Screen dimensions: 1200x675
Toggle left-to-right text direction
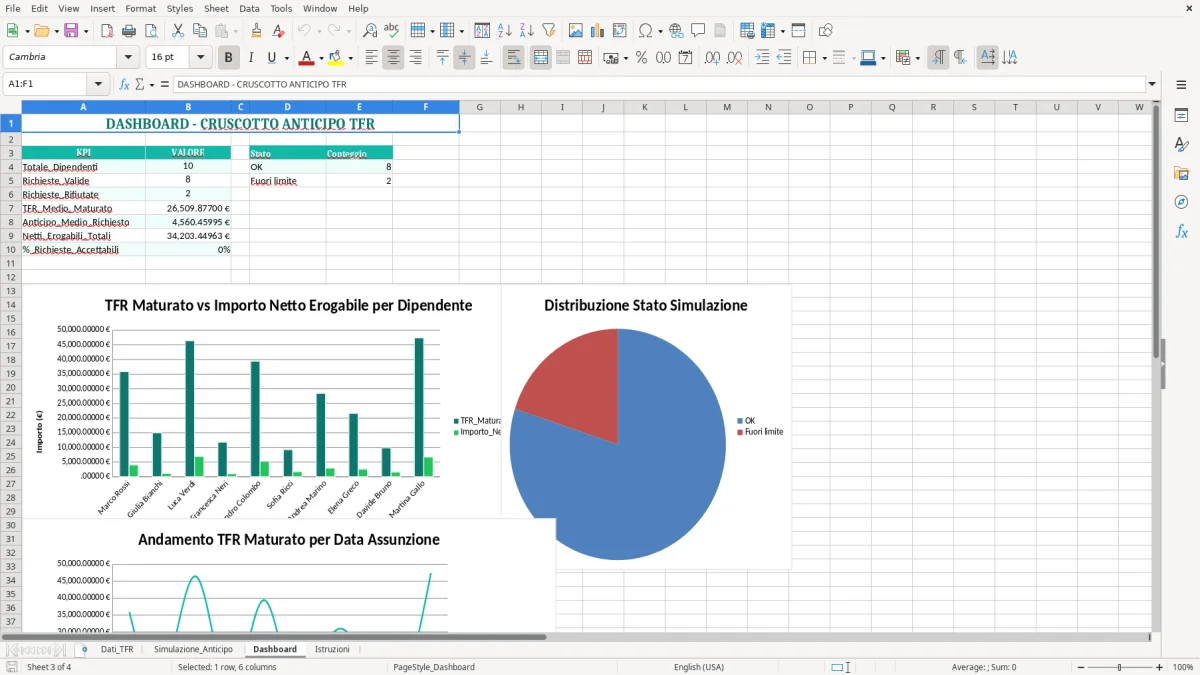click(938, 58)
